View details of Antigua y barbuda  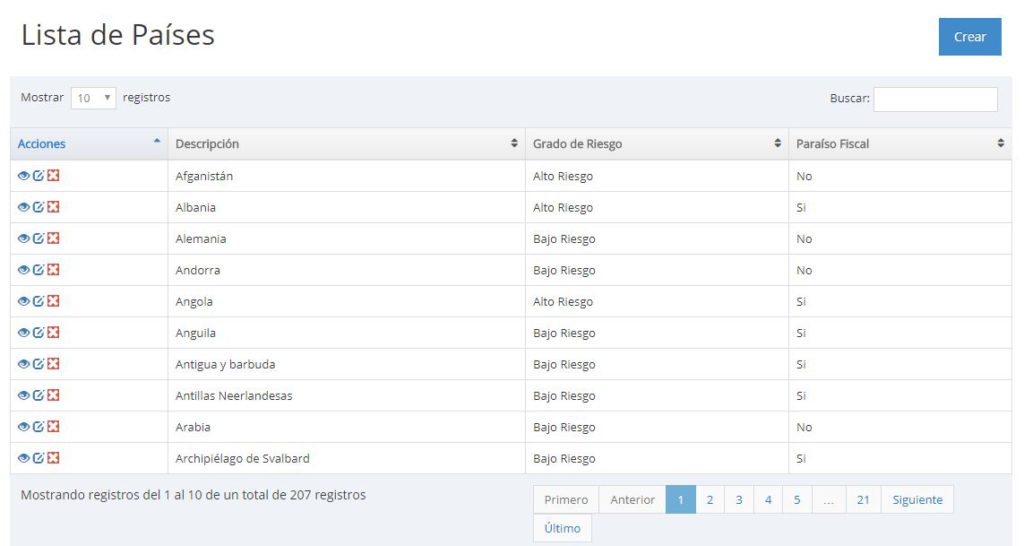pyautogui.click(x=24, y=364)
